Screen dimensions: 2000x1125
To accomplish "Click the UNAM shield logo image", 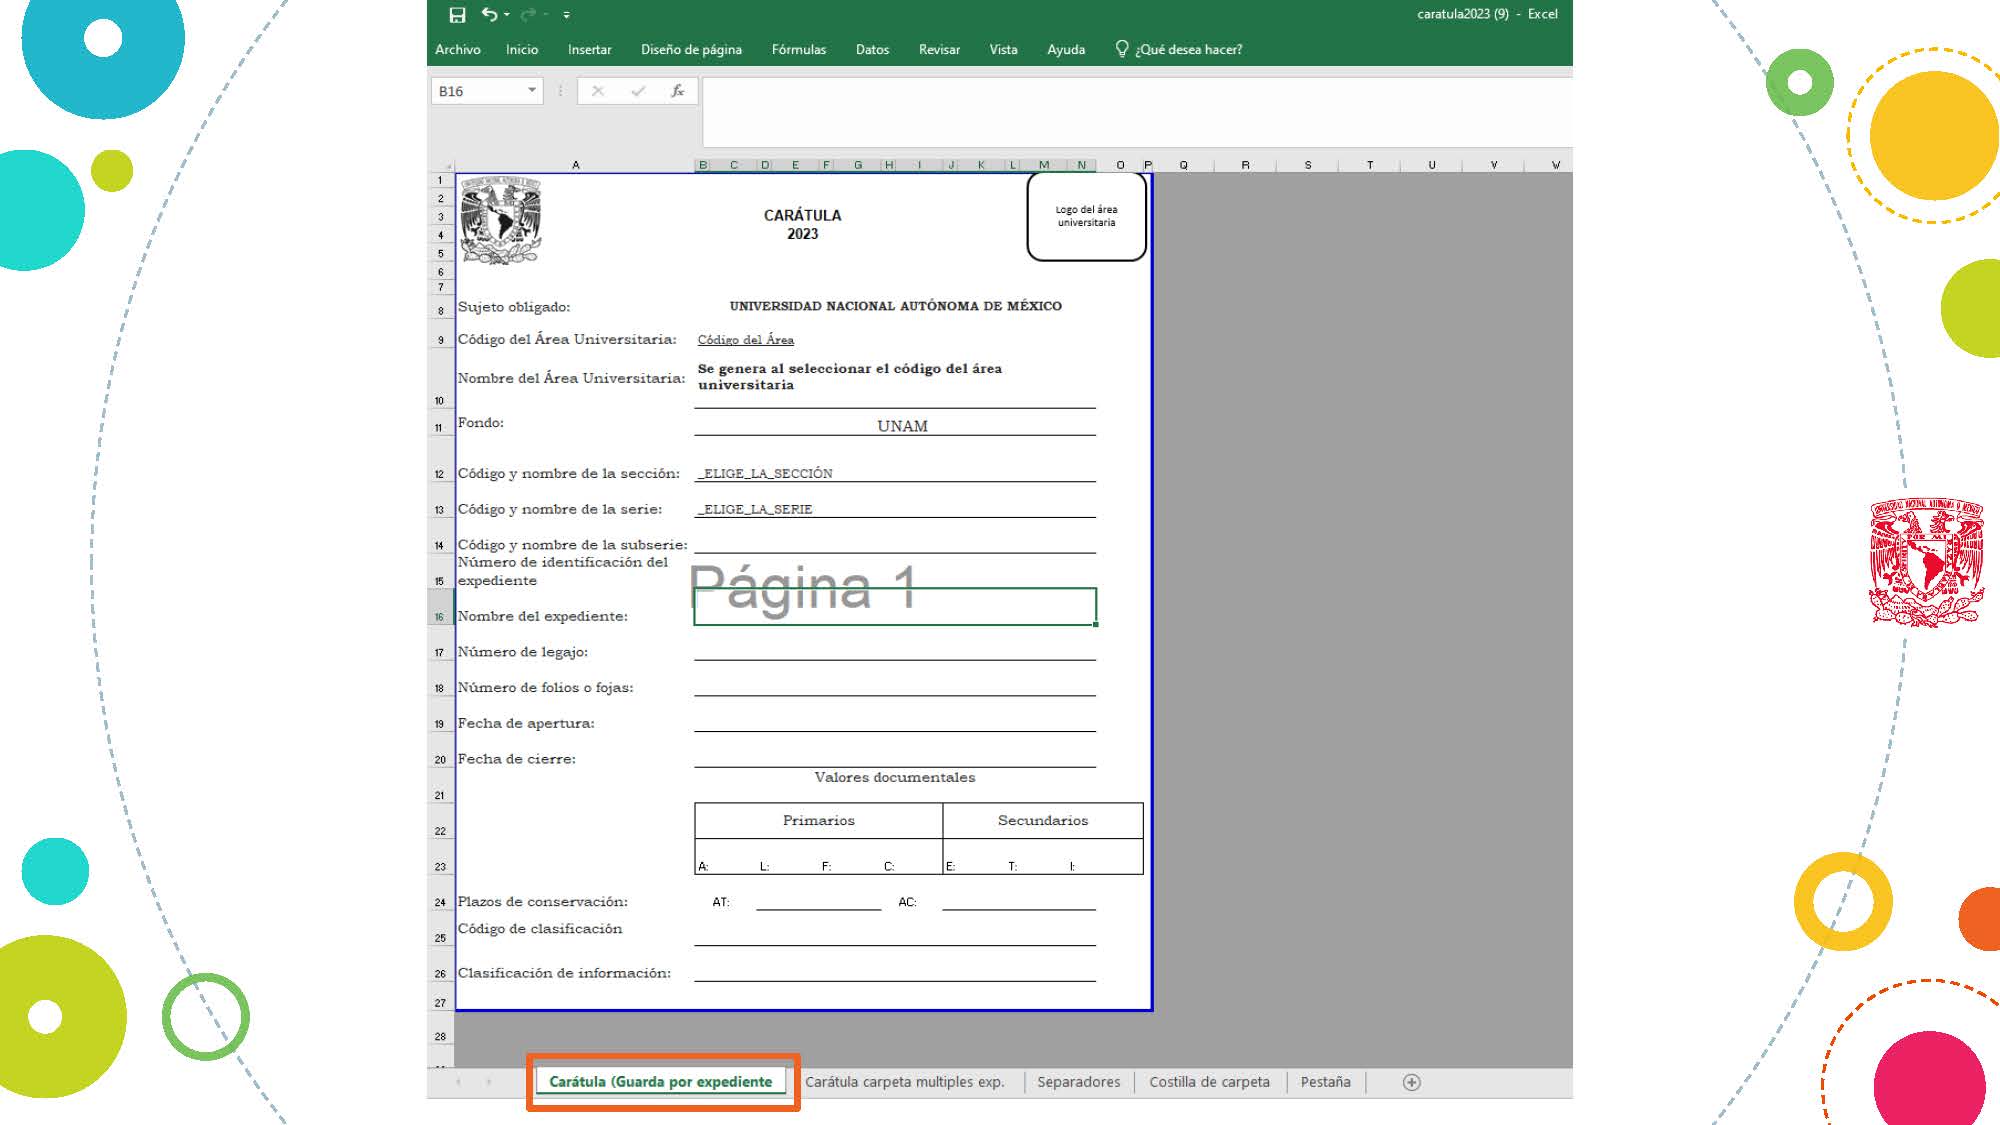I will click(501, 221).
